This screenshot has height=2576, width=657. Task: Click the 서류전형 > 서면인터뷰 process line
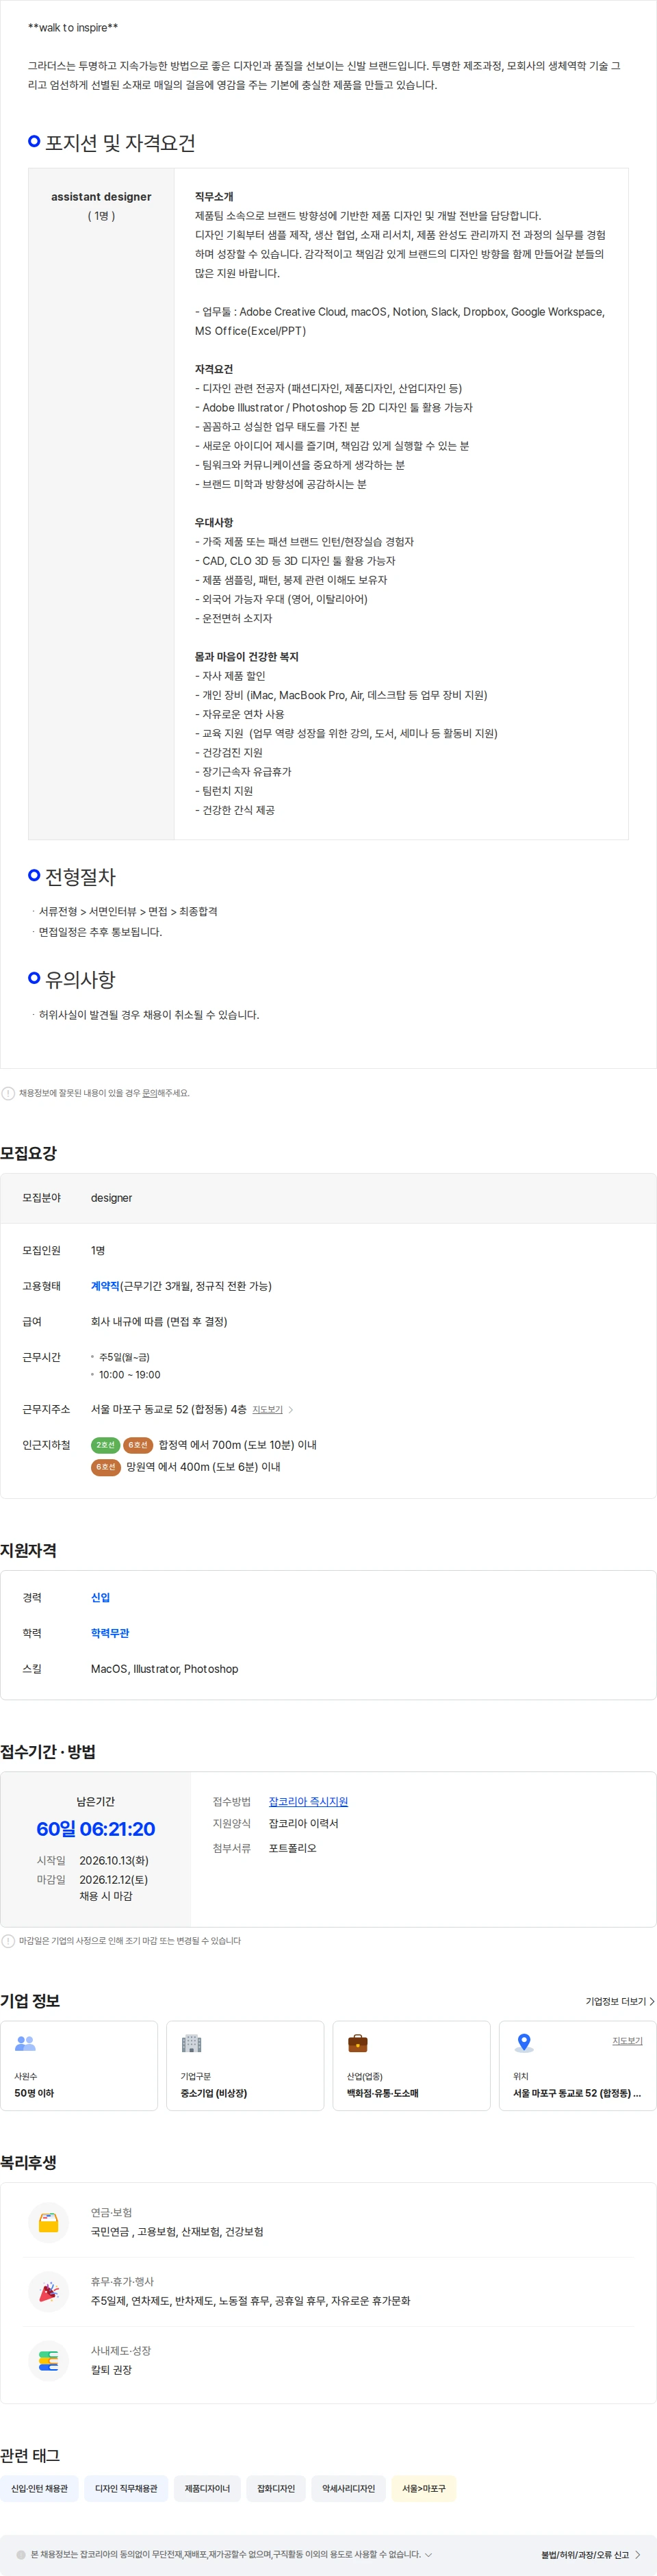[128, 912]
